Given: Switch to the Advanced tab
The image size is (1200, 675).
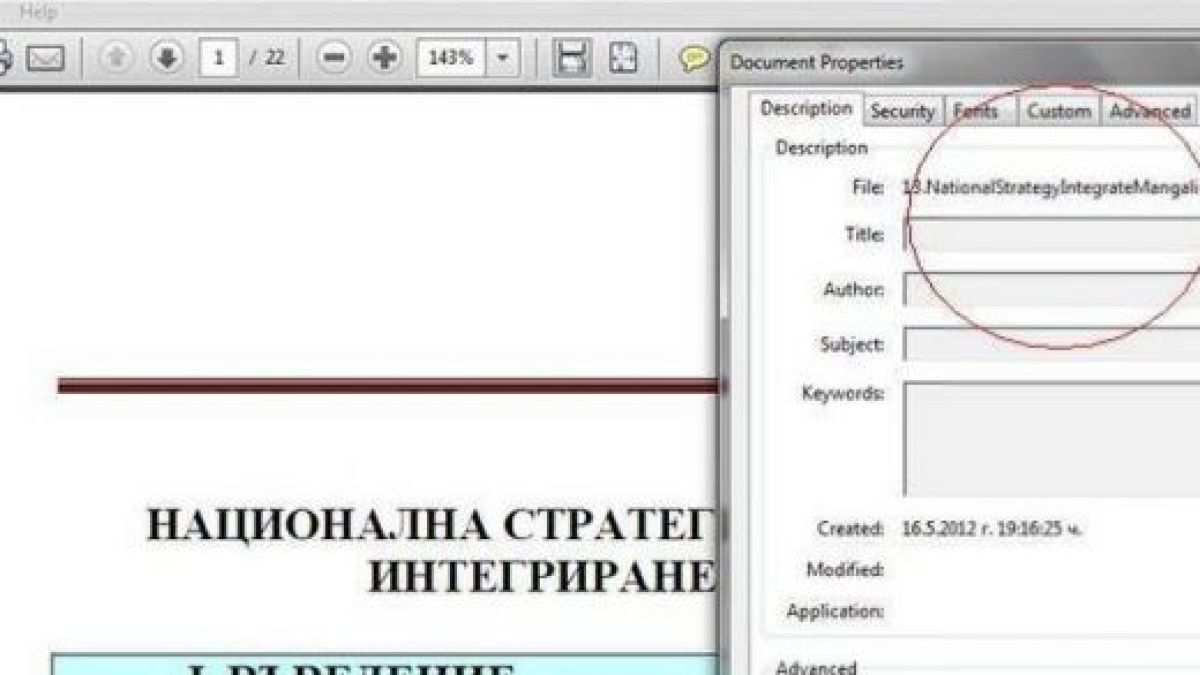Looking at the screenshot, I should (x=1150, y=111).
